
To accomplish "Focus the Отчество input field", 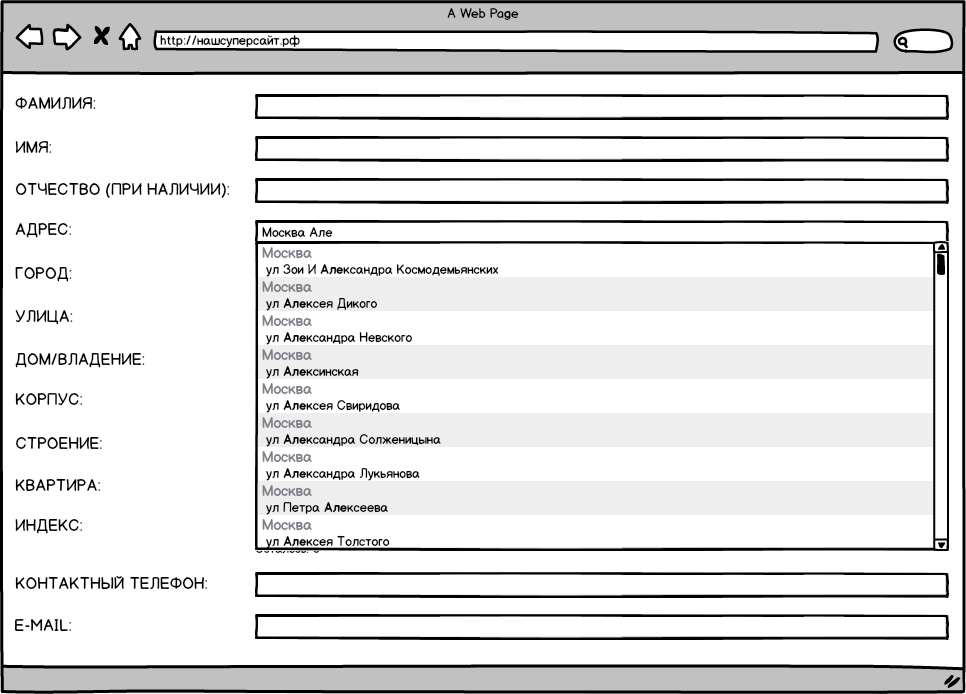I will tap(601, 190).
